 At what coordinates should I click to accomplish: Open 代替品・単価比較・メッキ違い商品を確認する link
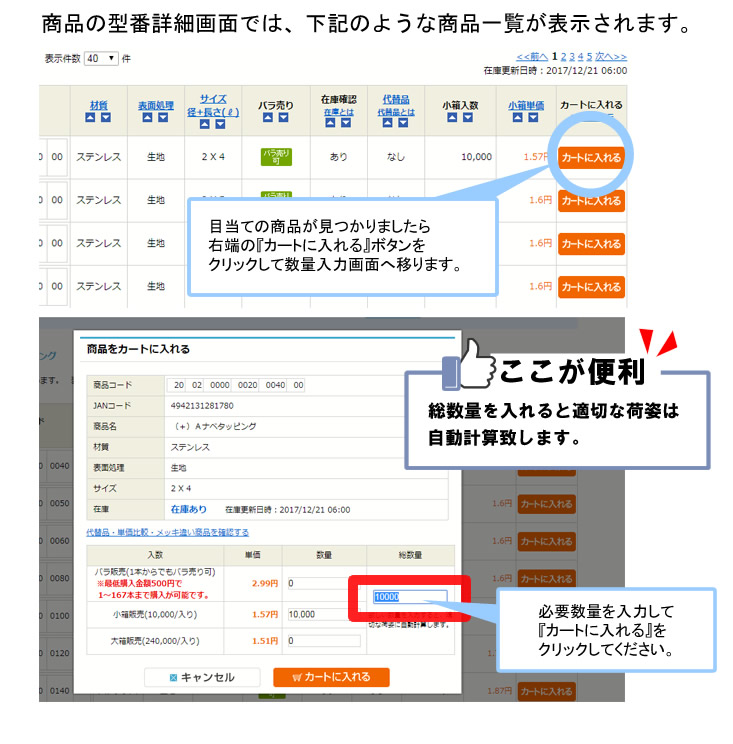(168, 532)
